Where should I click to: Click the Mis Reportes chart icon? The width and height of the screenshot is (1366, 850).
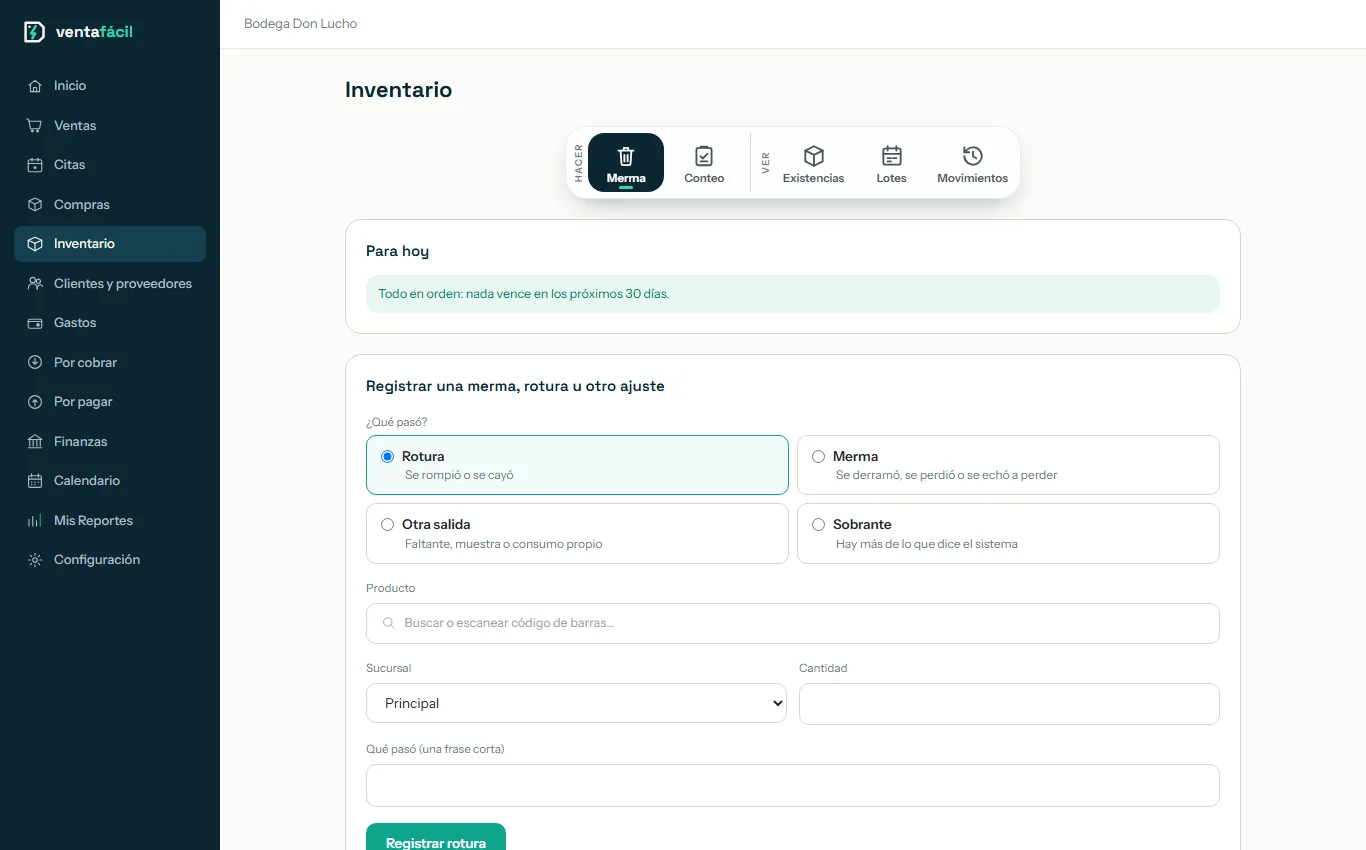[x=35, y=521]
